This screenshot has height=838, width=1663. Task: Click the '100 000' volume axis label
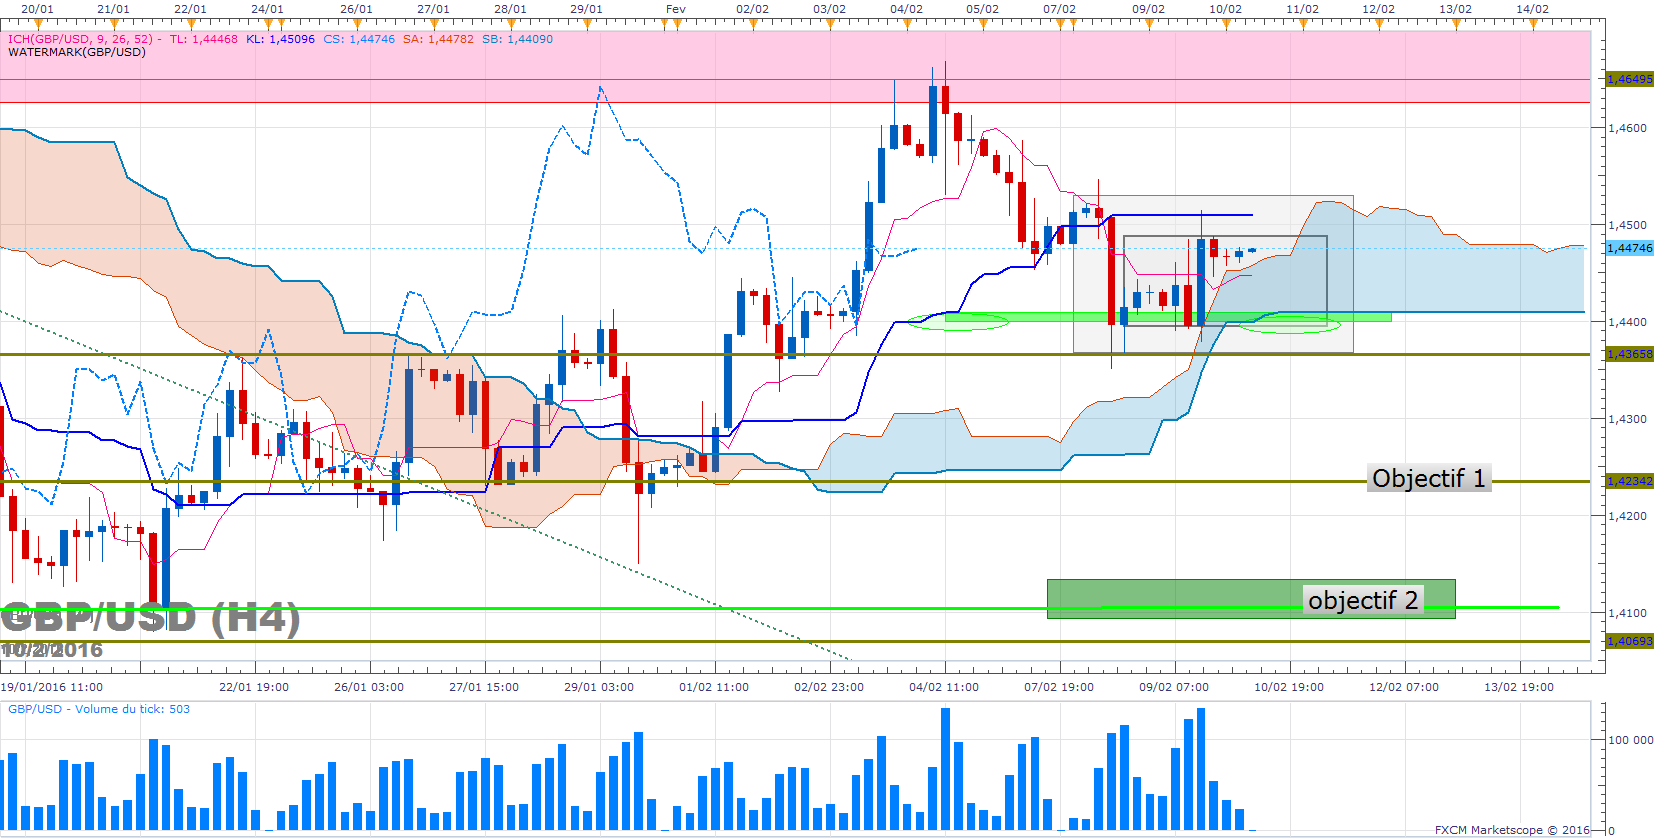point(1630,740)
